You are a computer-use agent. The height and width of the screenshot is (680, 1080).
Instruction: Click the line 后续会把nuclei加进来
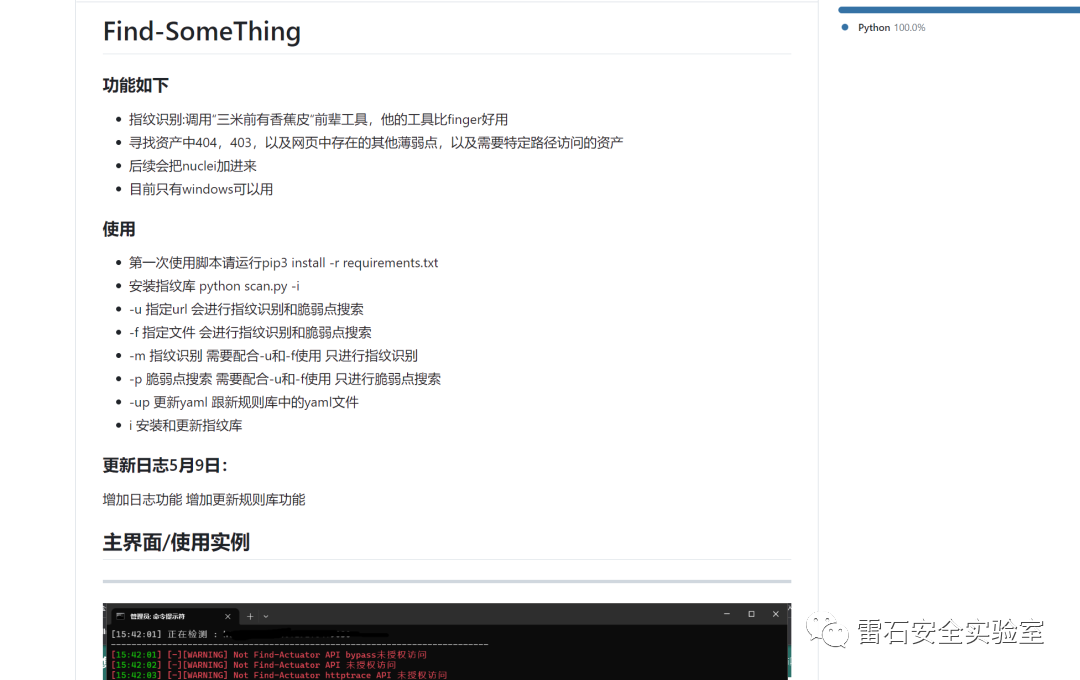[x=193, y=166]
